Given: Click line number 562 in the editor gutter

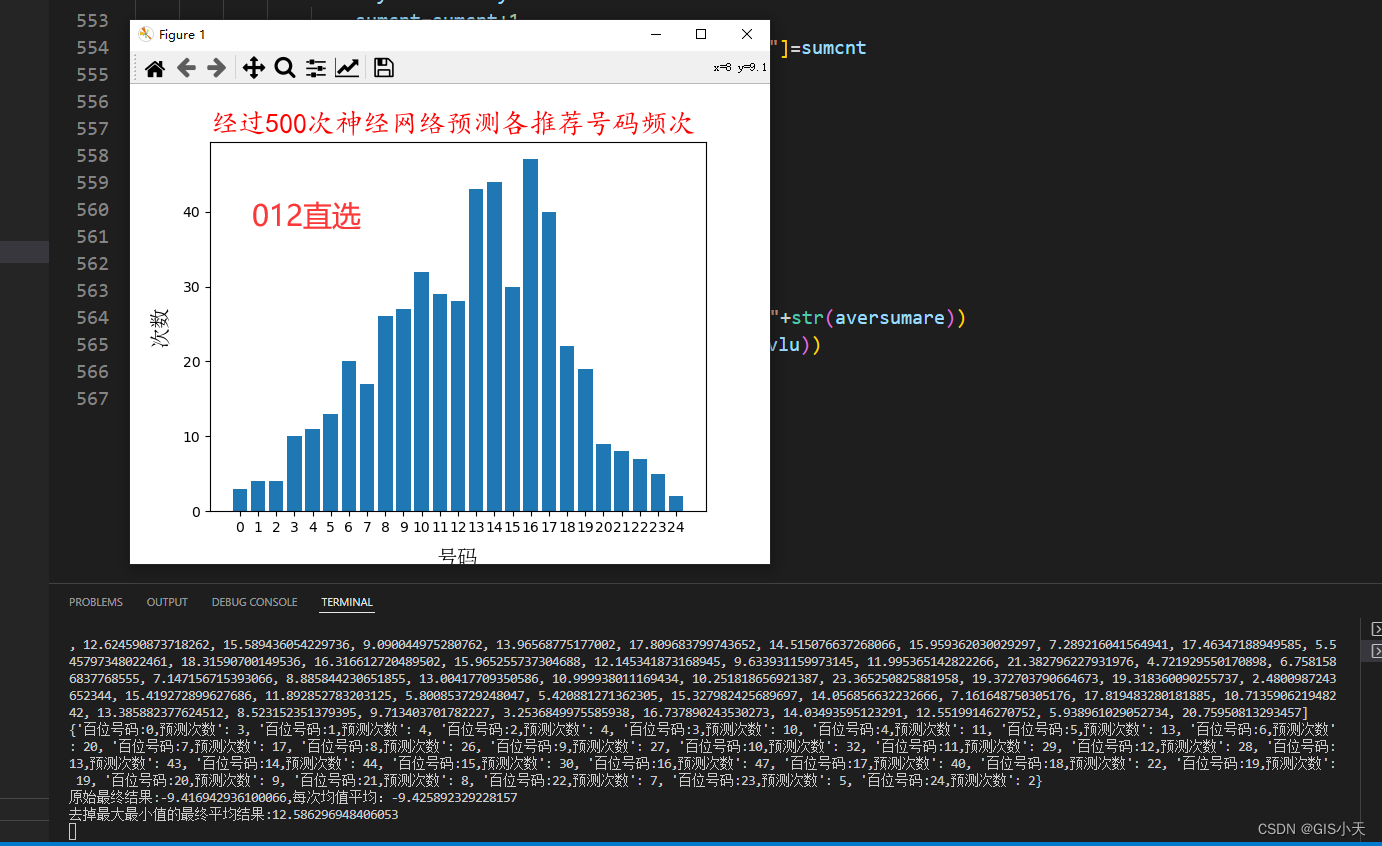Looking at the screenshot, I should tap(92, 264).
